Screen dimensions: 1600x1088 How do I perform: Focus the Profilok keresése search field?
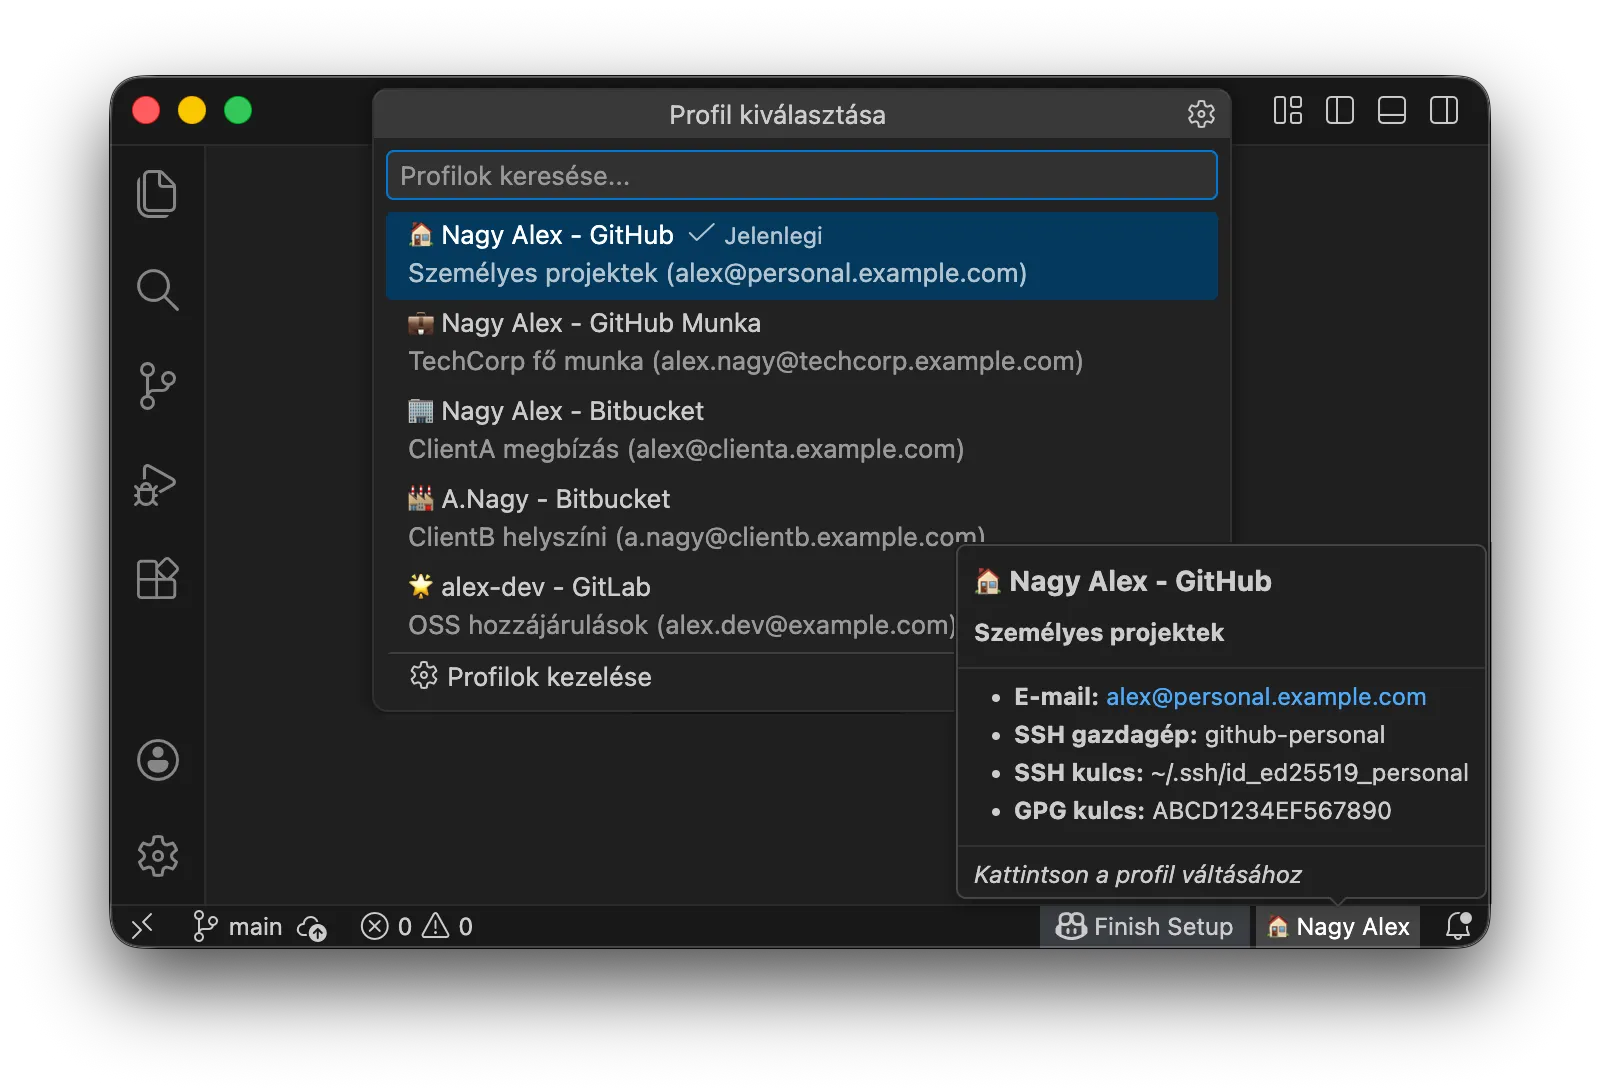(x=802, y=176)
